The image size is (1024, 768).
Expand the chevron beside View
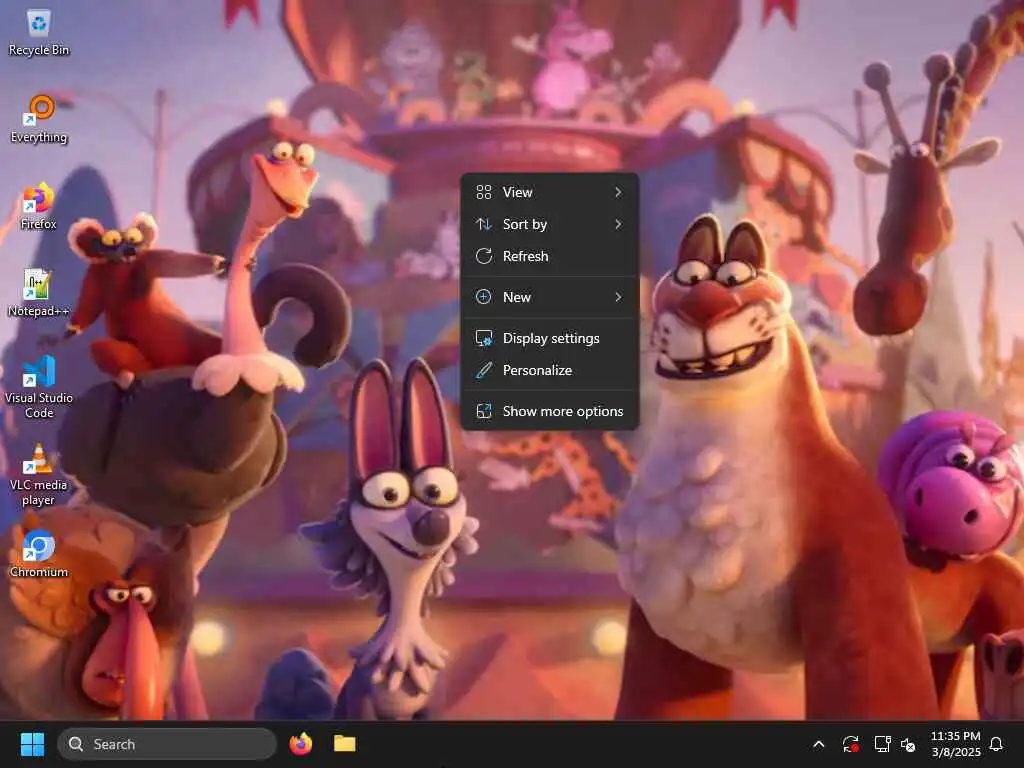click(618, 192)
